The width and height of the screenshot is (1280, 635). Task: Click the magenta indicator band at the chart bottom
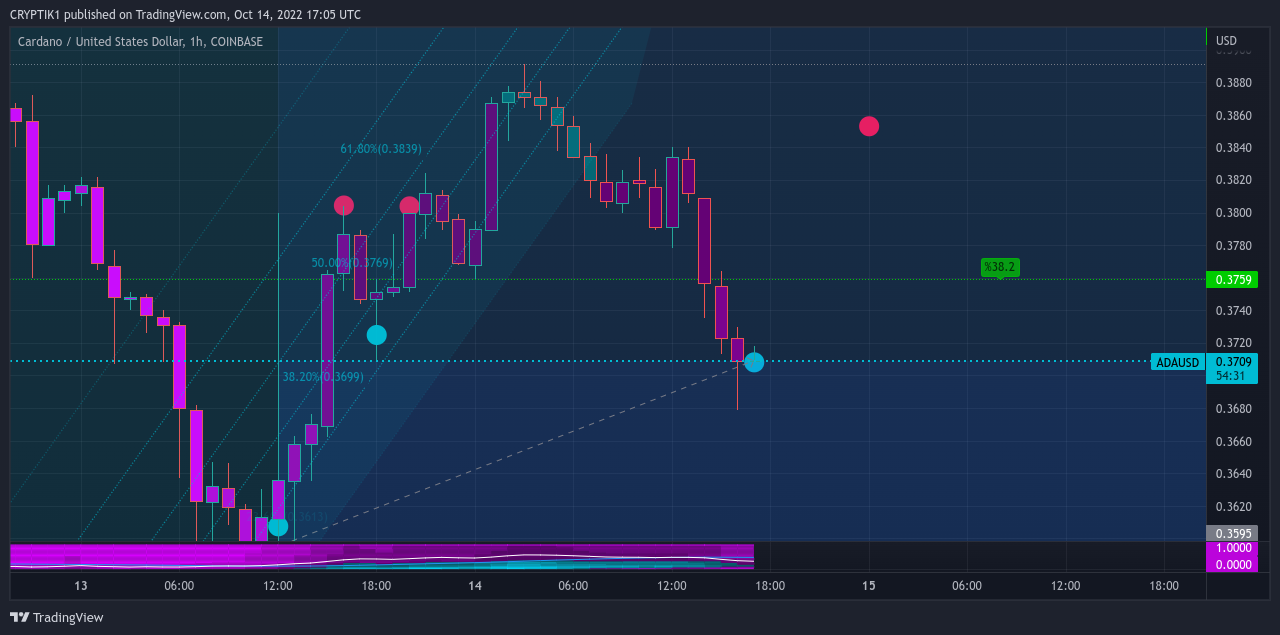pyautogui.click(x=381, y=558)
